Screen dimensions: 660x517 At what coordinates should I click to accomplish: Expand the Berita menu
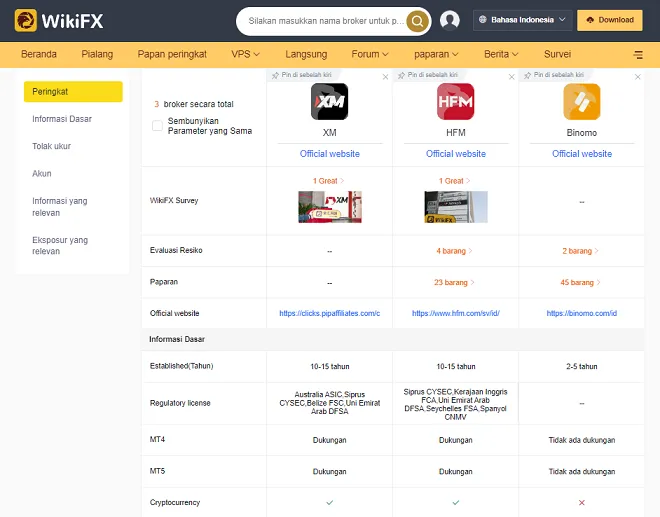coord(501,54)
